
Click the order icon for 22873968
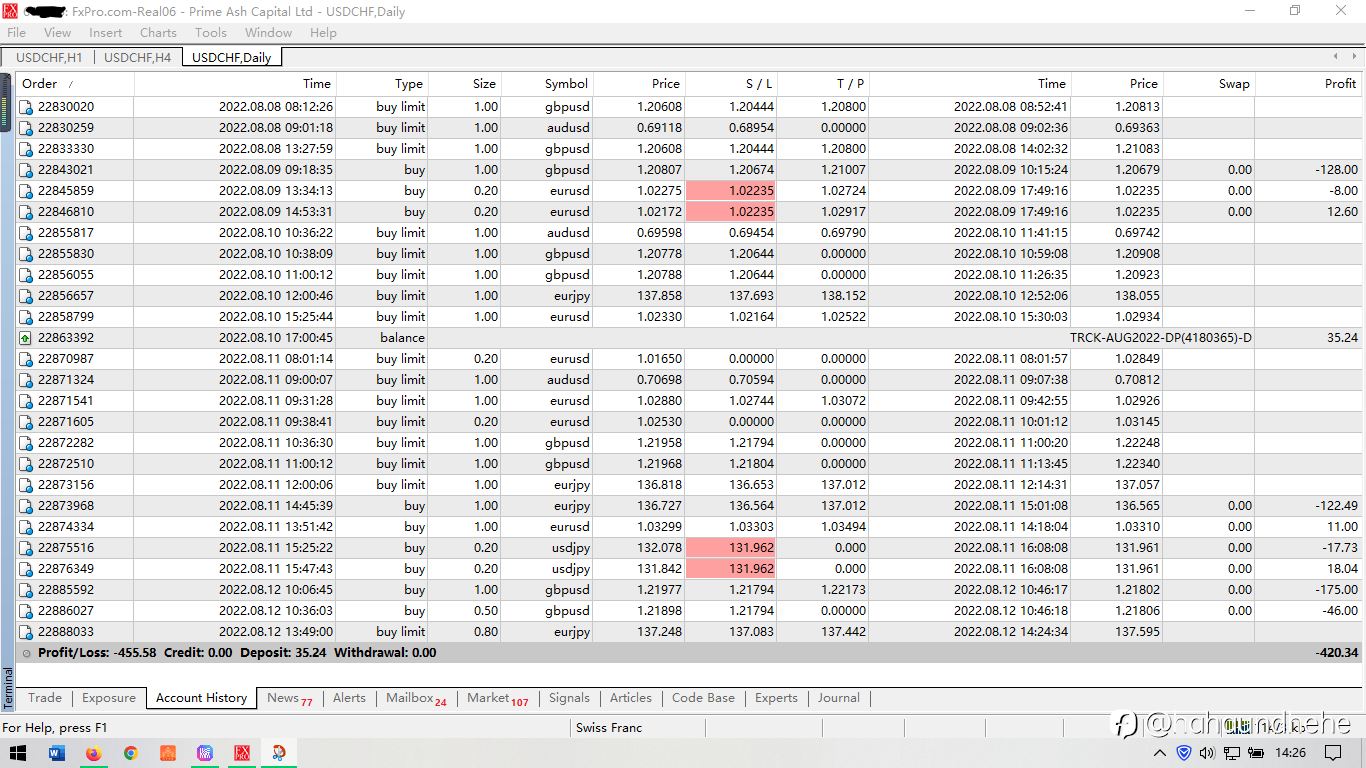click(26, 506)
